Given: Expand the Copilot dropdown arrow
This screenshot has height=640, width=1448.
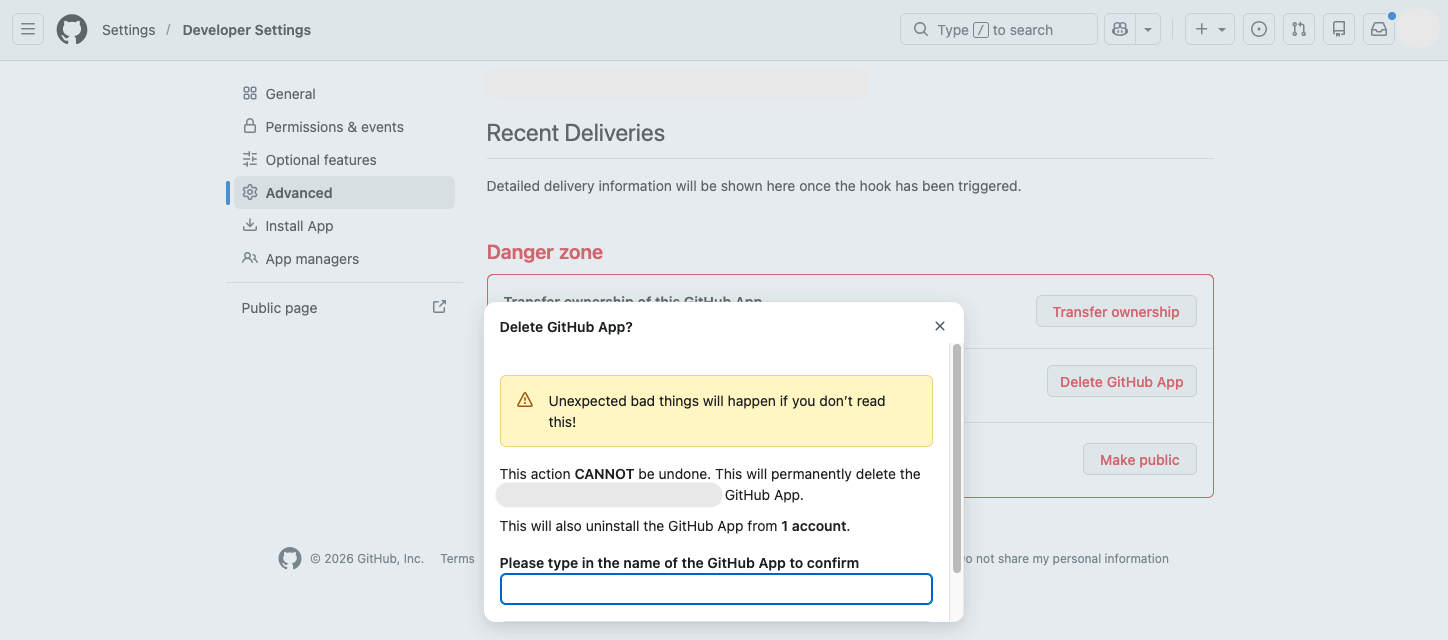Looking at the screenshot, I should pyautogui.click(x=1148, y=30).
